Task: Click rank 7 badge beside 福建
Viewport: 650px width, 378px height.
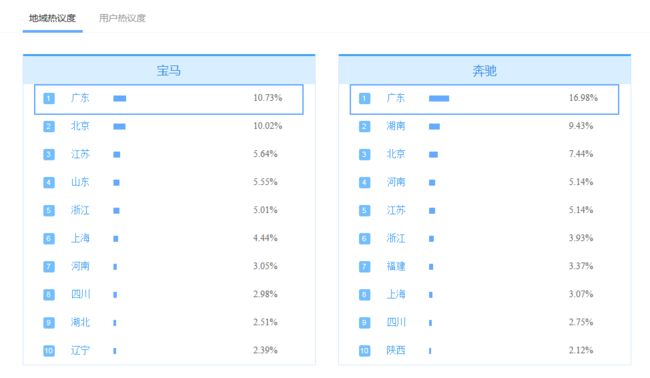Action: (x=364, y=267)
